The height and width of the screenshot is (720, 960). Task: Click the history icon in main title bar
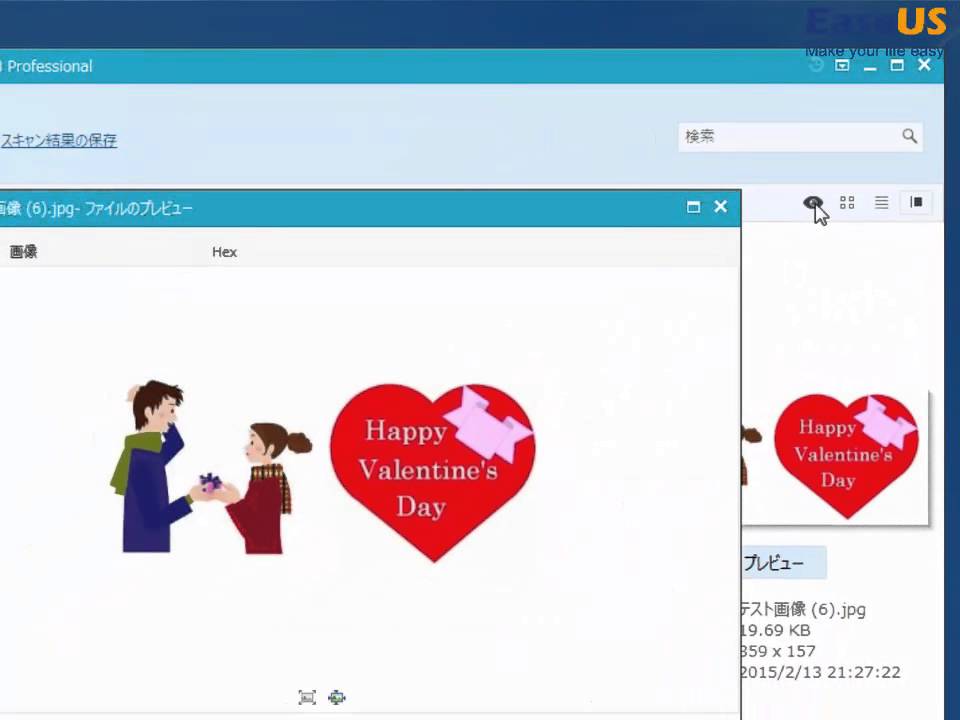(x=816, y=66)
